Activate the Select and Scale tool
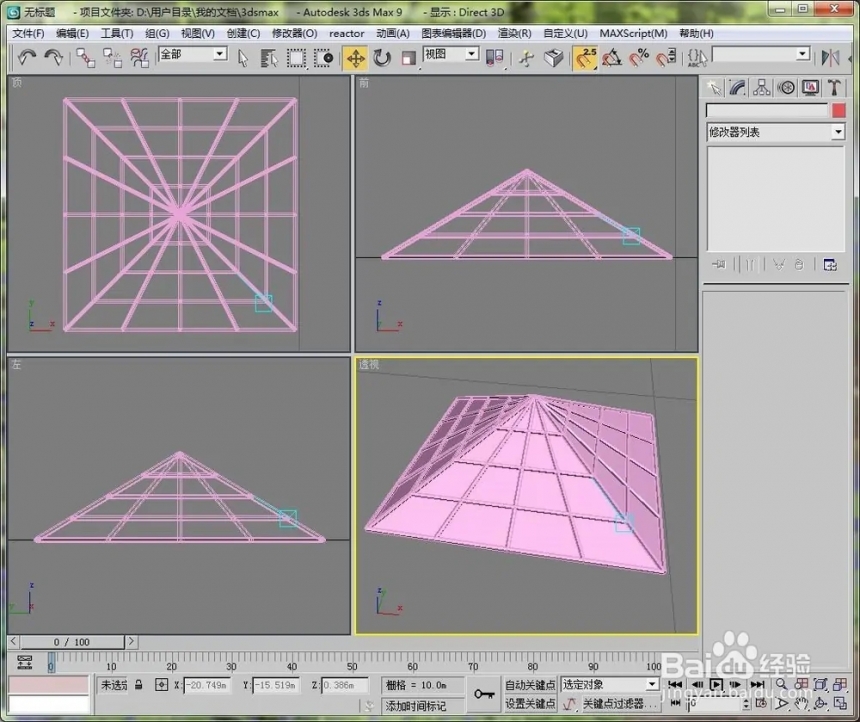Viewport: 860px width, 722px height. 409,58
